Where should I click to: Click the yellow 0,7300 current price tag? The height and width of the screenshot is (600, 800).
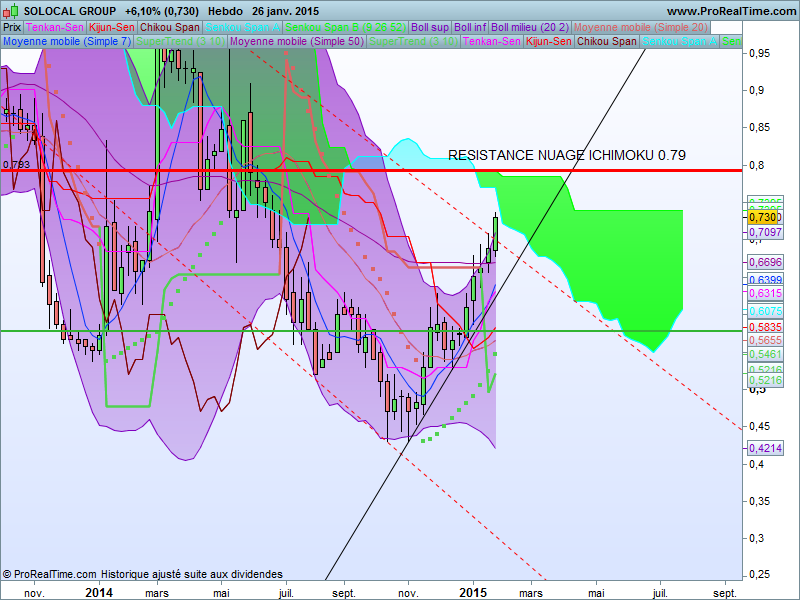tap(764, 217)
